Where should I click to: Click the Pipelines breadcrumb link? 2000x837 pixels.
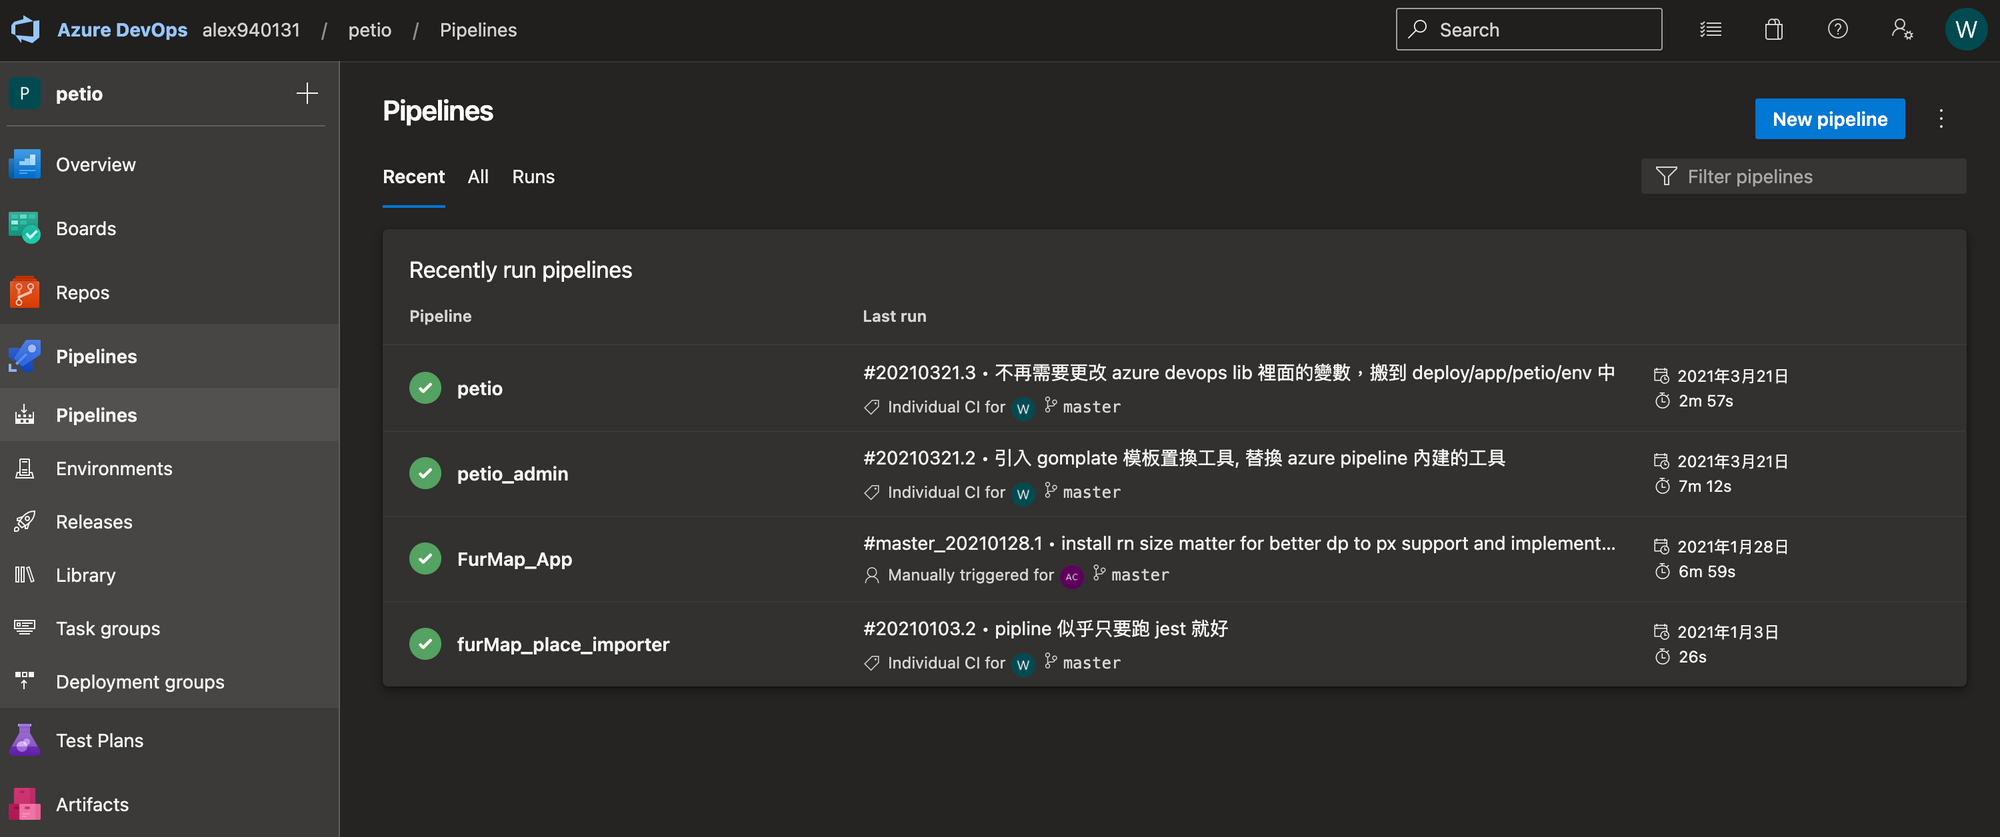tap(478, 30)
